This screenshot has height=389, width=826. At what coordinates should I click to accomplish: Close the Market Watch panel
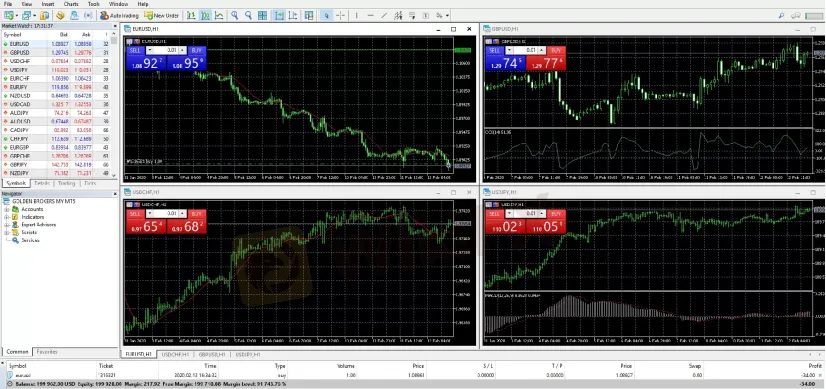click(x=115, y=25)
